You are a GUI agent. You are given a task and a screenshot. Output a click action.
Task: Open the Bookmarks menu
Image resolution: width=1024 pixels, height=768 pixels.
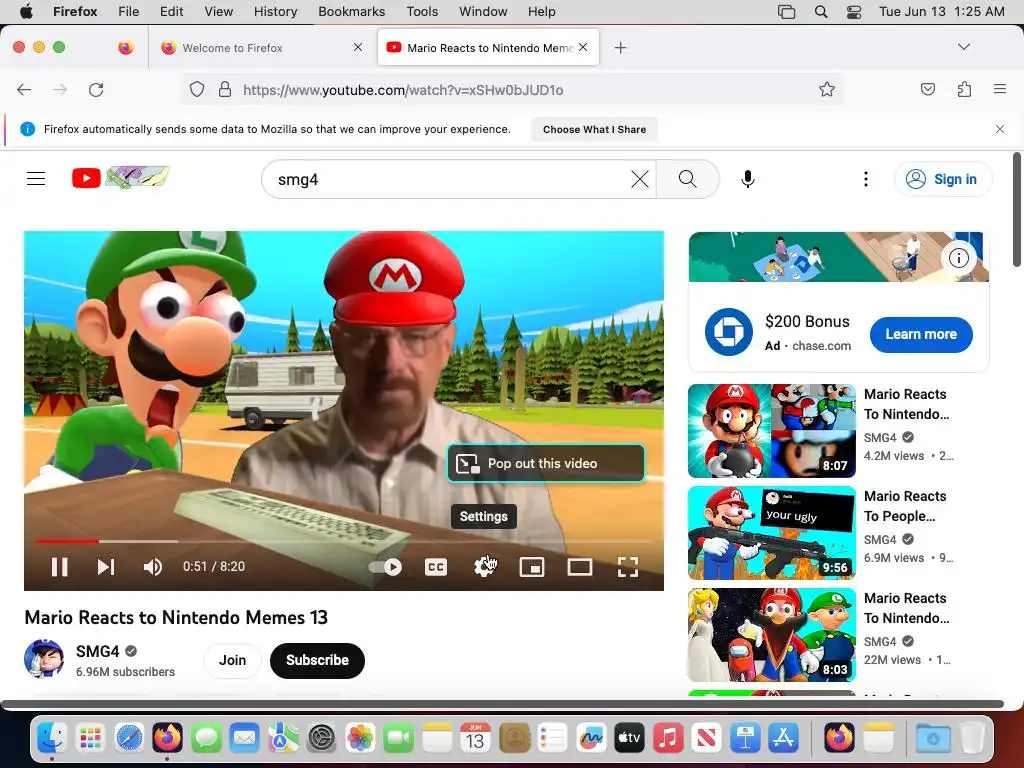[351, 12]
